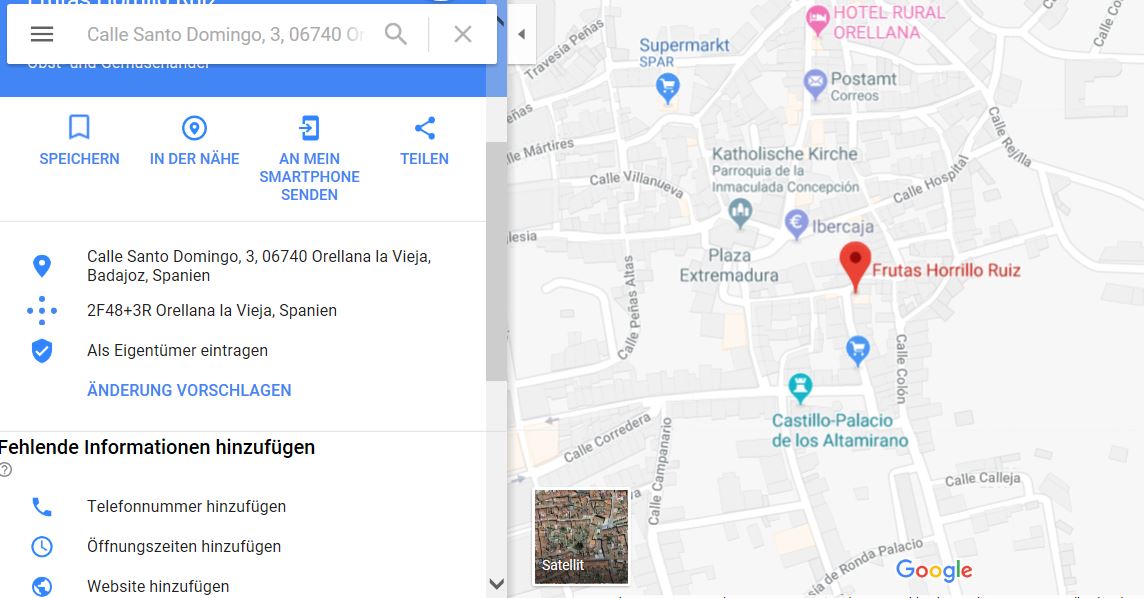
Task: Switch to Satellit map view thumbnail
Action: (581, 537)
